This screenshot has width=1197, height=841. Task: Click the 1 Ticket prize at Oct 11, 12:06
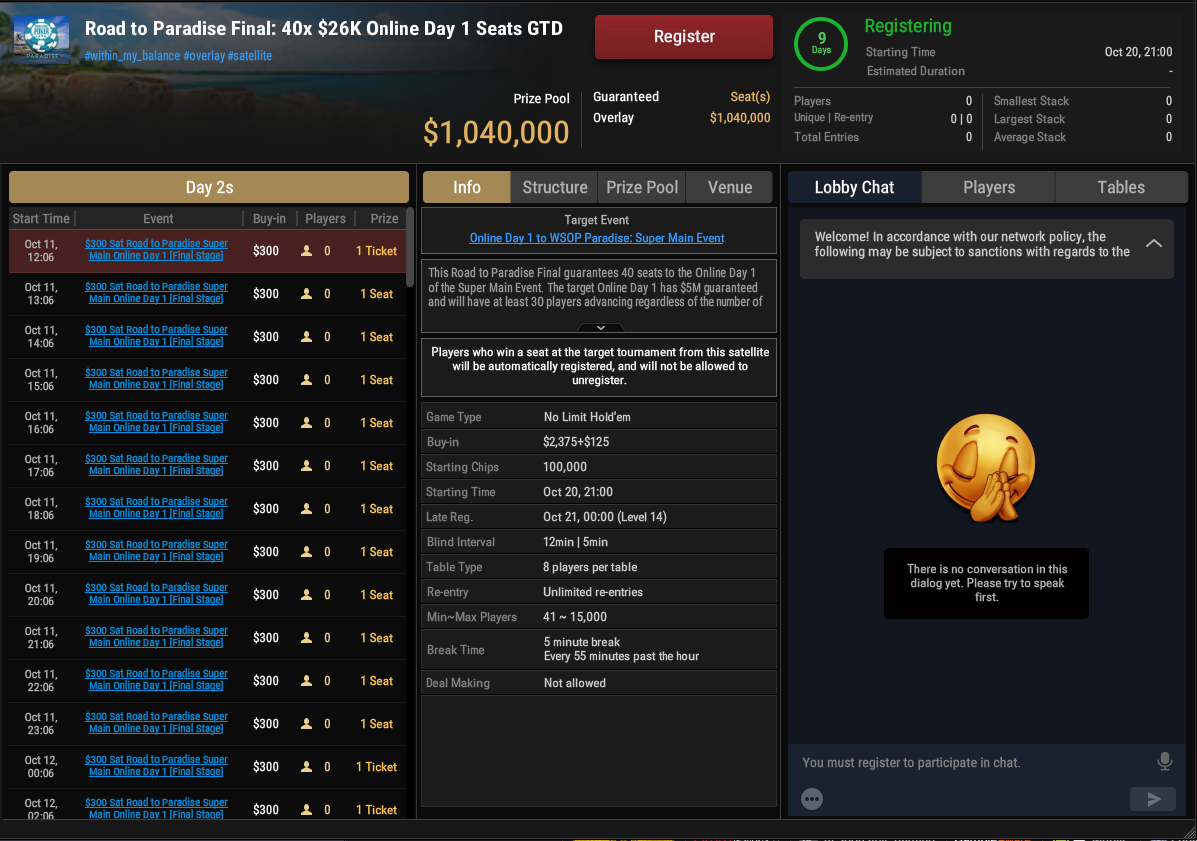(376, 251)
